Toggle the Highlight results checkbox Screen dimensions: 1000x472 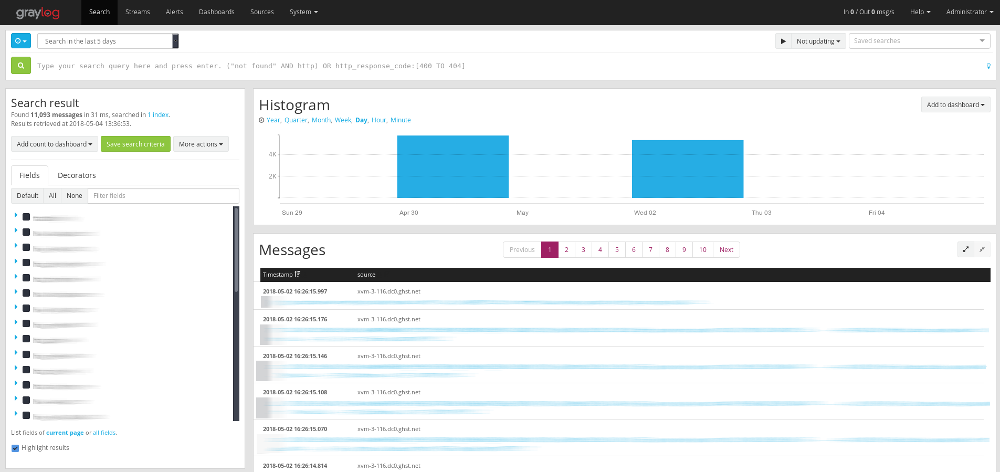[x=15, y=447]
